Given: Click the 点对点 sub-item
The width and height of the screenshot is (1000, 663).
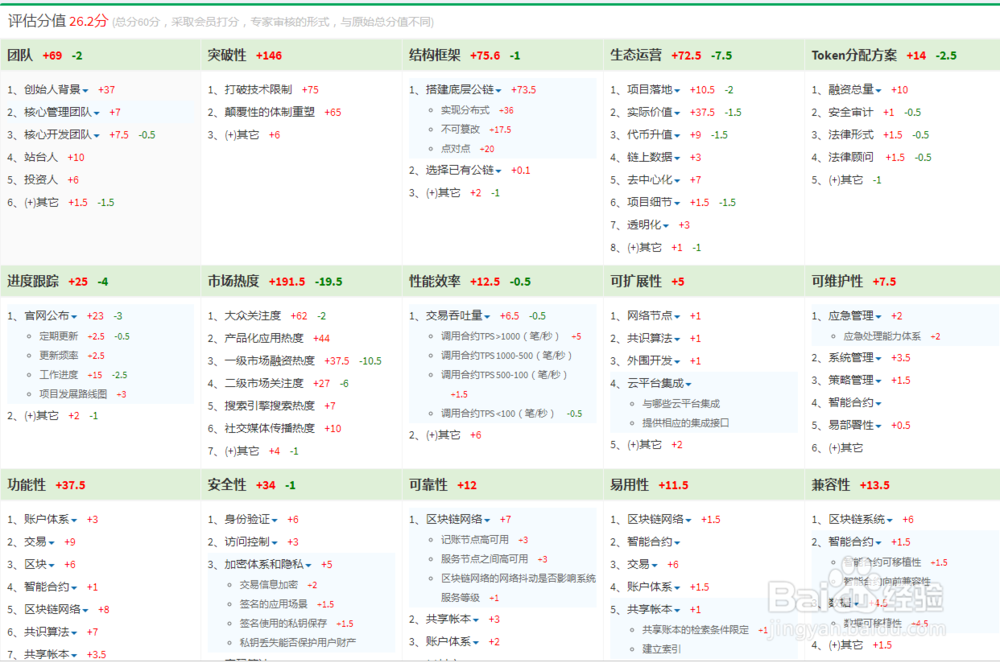Looking at the screenshot, I should tap(455, 149).
